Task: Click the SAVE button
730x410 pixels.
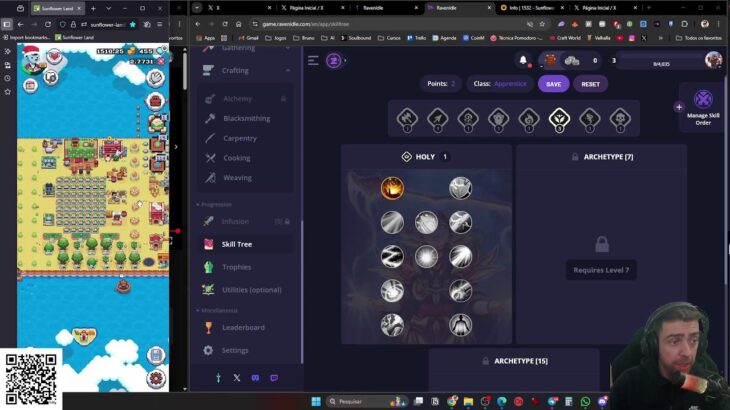Action: click(x=553, y=84)
